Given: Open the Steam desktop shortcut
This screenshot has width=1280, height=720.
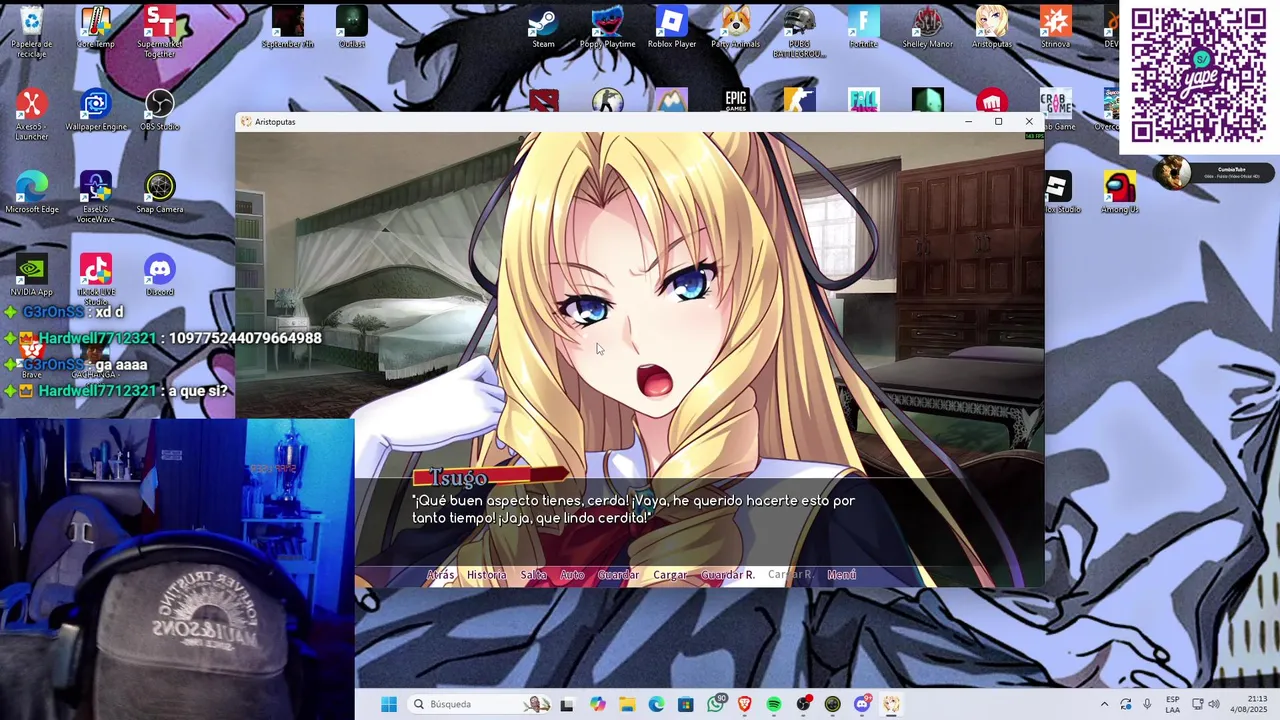Looking at the screenshot, I should (543, 27).
